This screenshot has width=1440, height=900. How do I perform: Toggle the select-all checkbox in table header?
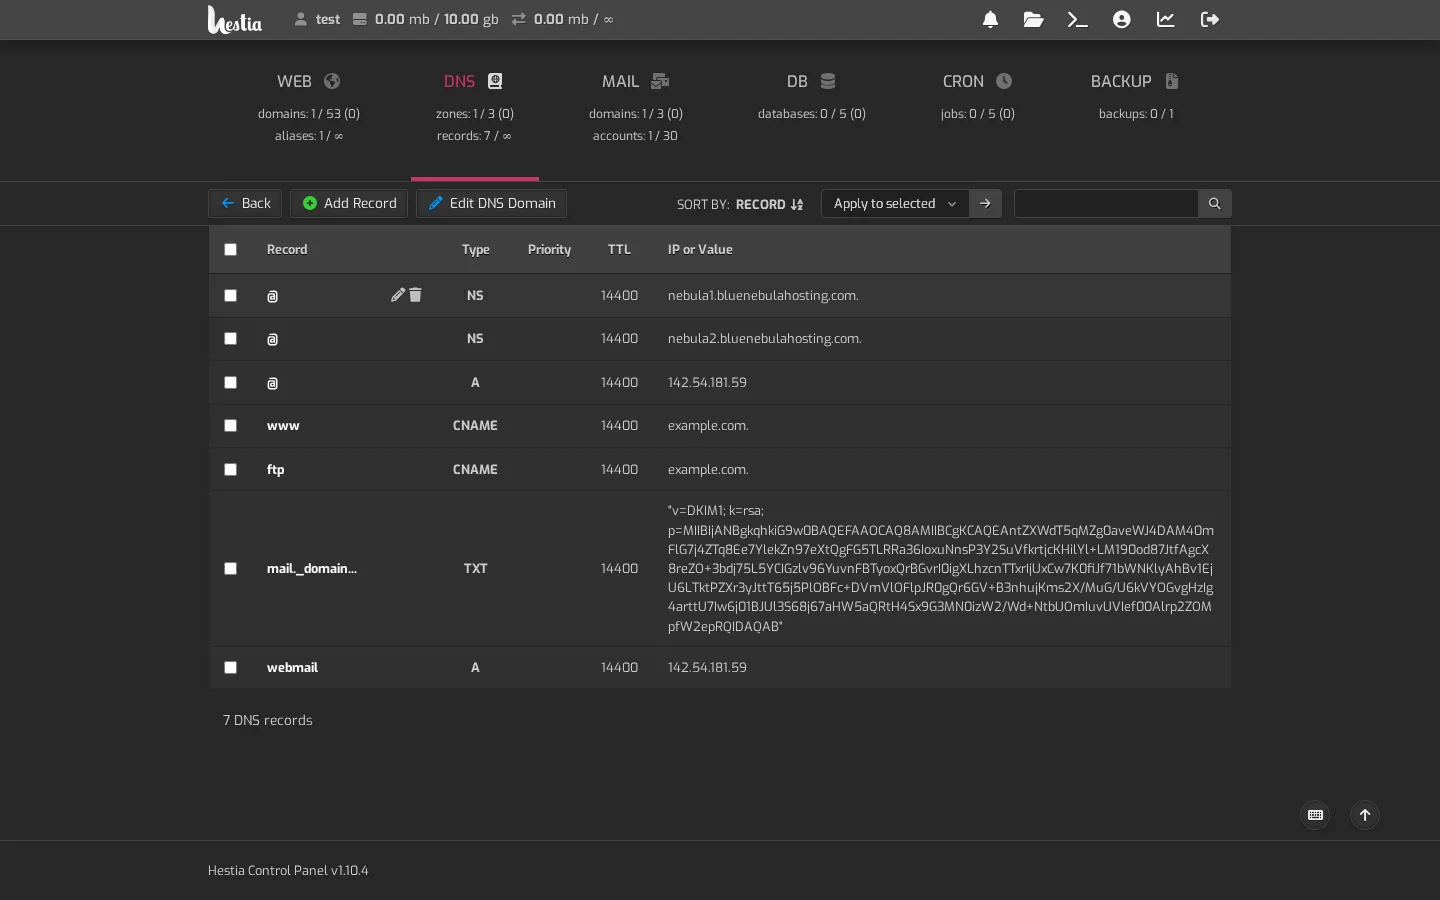point(231,250)
